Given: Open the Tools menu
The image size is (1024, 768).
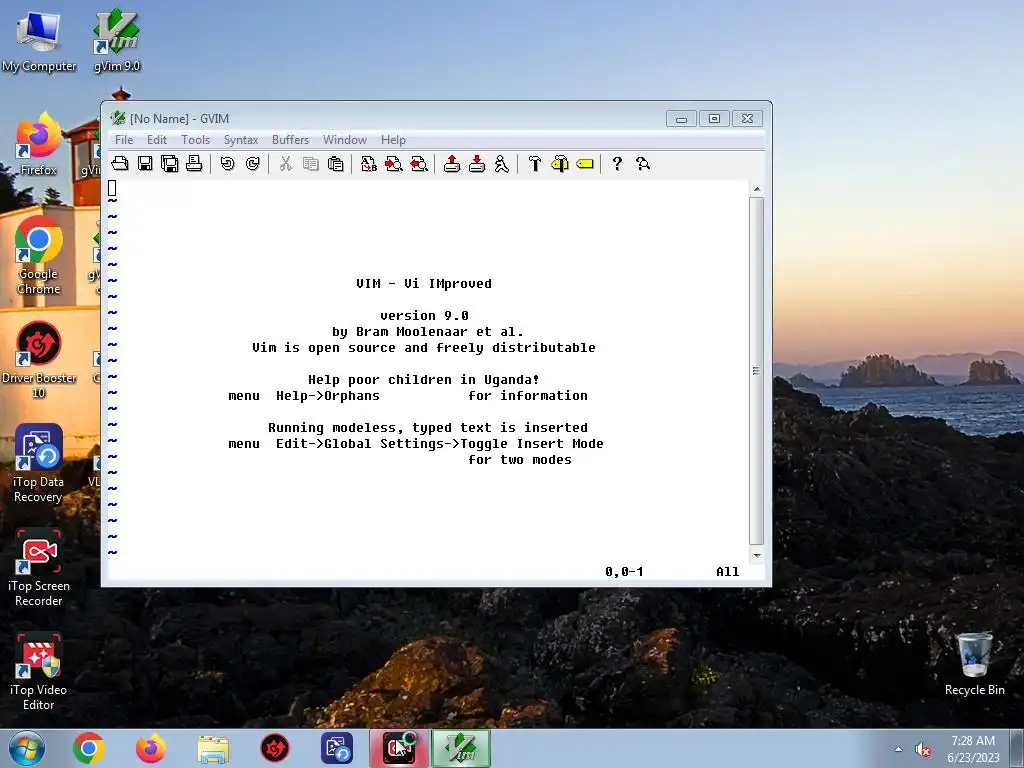Looking at the screenshot, I should point(195,140).
